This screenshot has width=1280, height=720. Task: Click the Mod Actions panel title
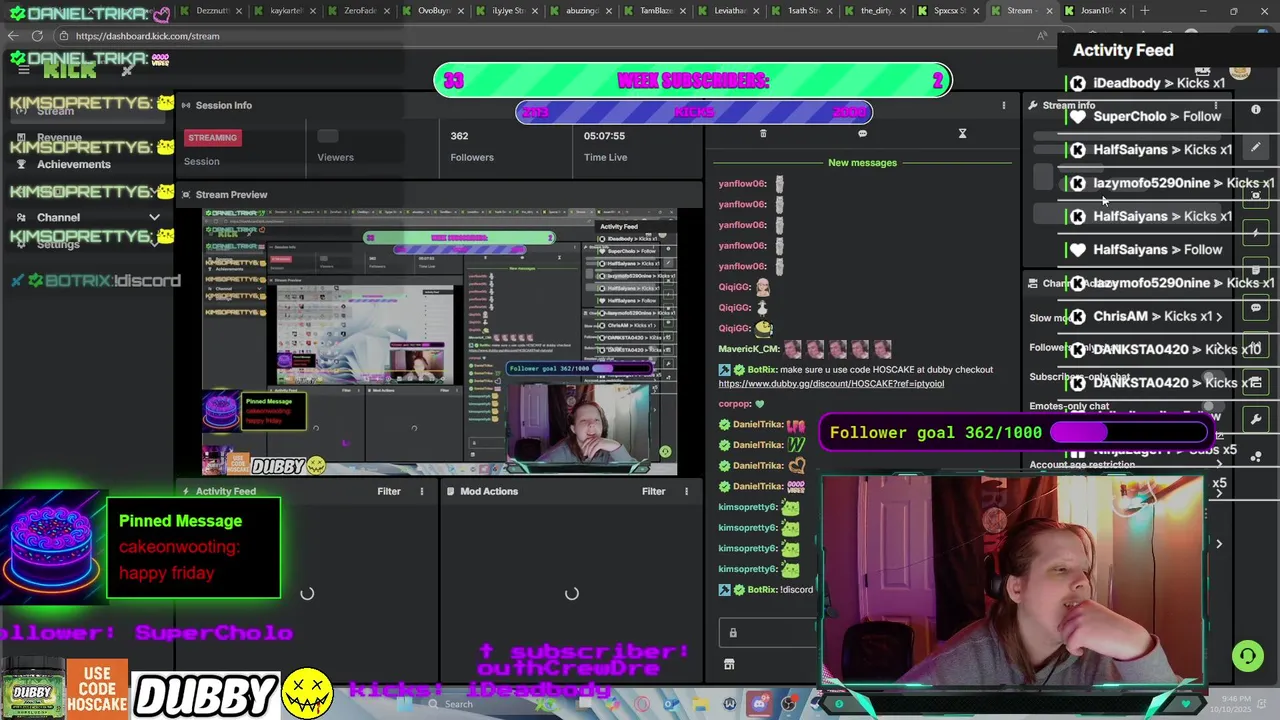[x=489, y=491]
